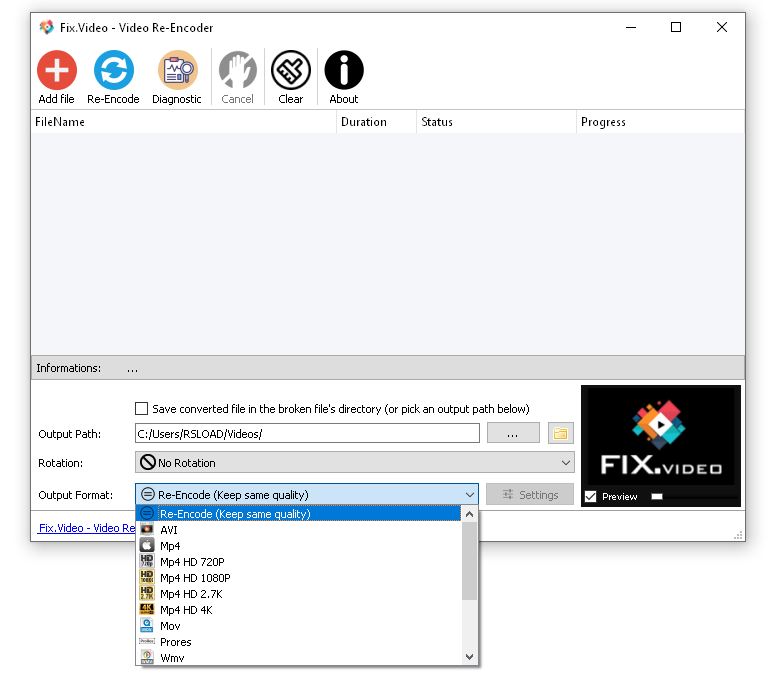This screenshot has height=691, width=774.
Task: Expand the Rotation dropdown
Action: click(x=566, y=462)
